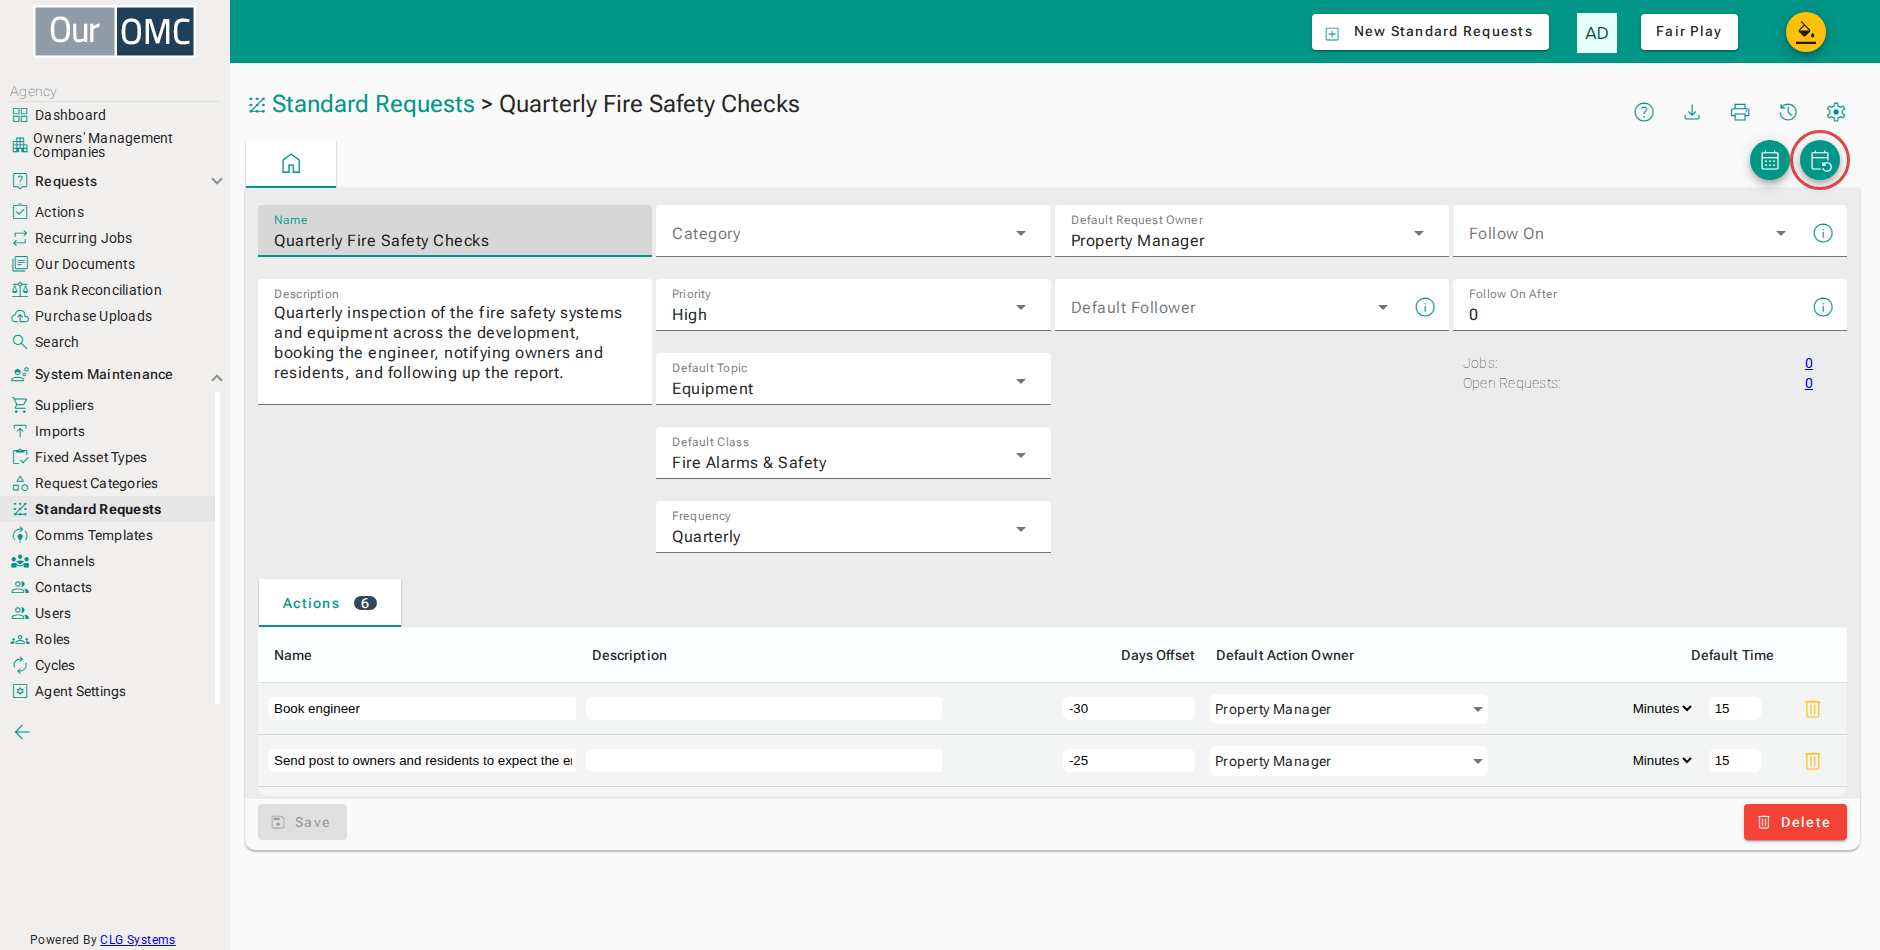Open Comms Templates in the sidebar
The width and height of the screenshot is (1880, 950).
pyautogui.click(x=94, y=535)
